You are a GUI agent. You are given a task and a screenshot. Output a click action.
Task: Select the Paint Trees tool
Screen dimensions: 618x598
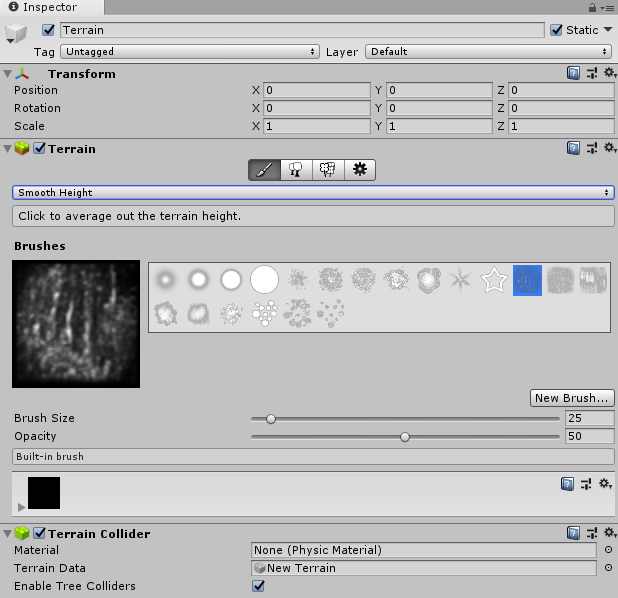[296, 170]
